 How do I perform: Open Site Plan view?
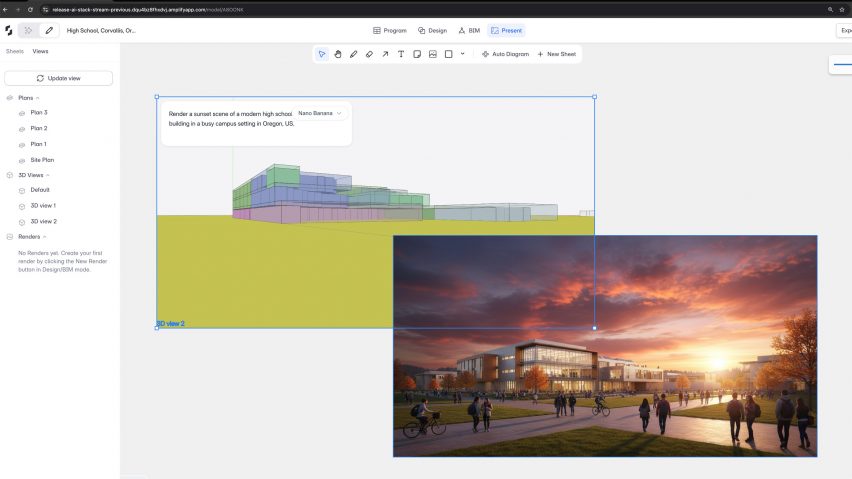(42, 160)
